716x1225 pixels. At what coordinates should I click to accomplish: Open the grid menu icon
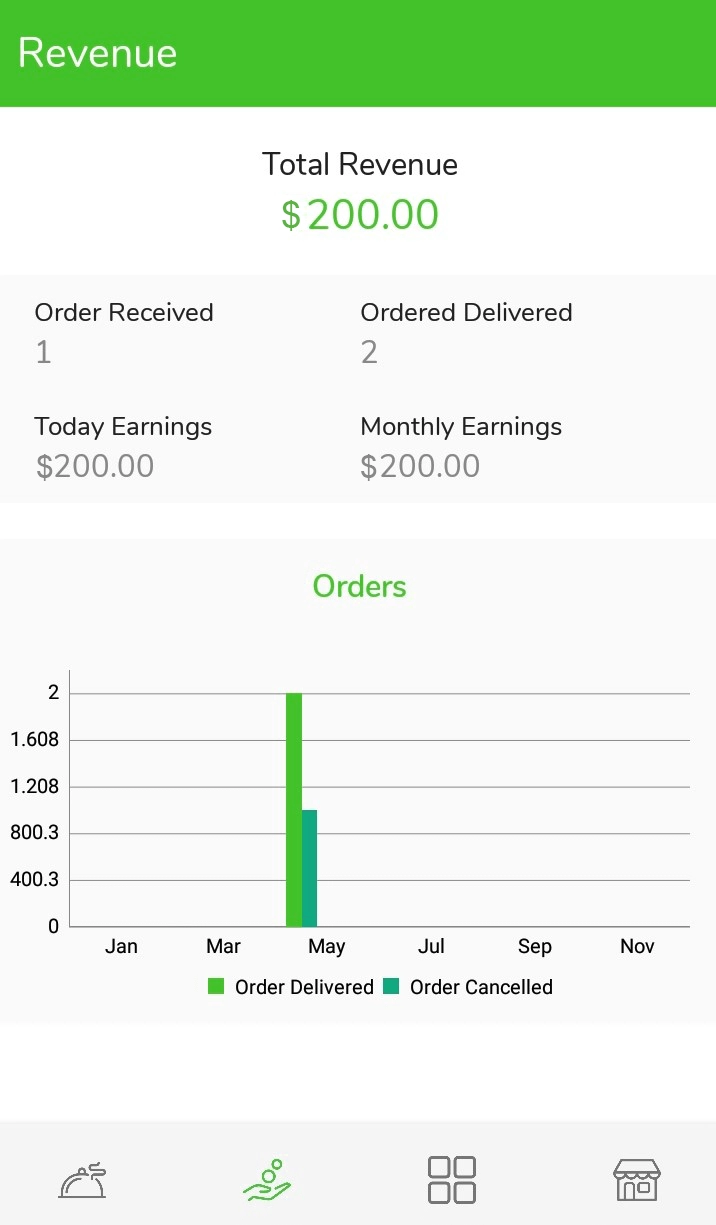point(451,1178)
